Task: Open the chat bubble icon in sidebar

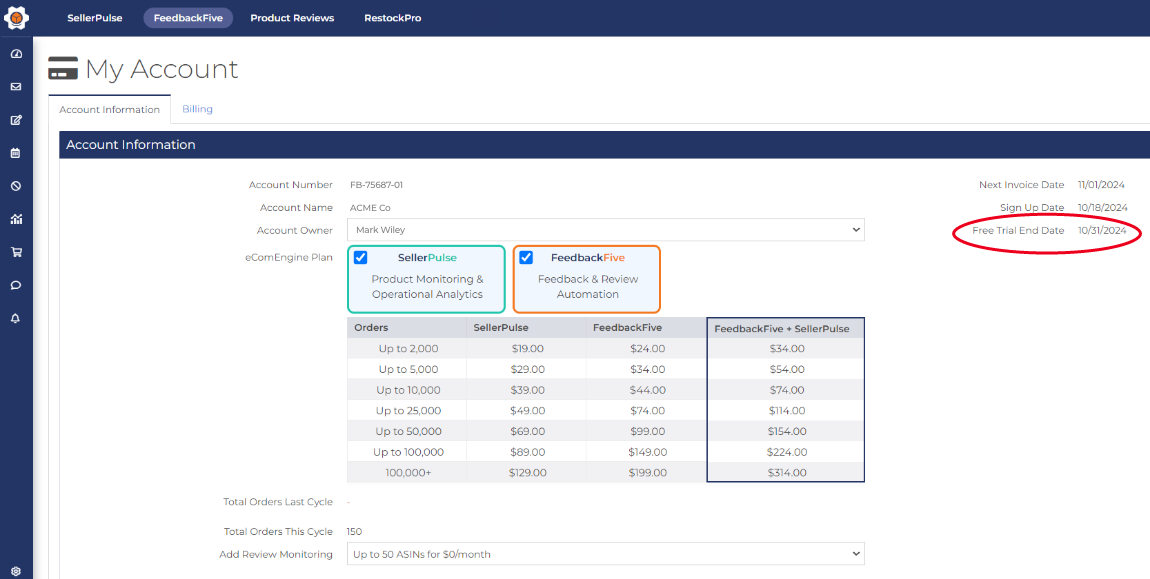Action: (x=16, y=285)
